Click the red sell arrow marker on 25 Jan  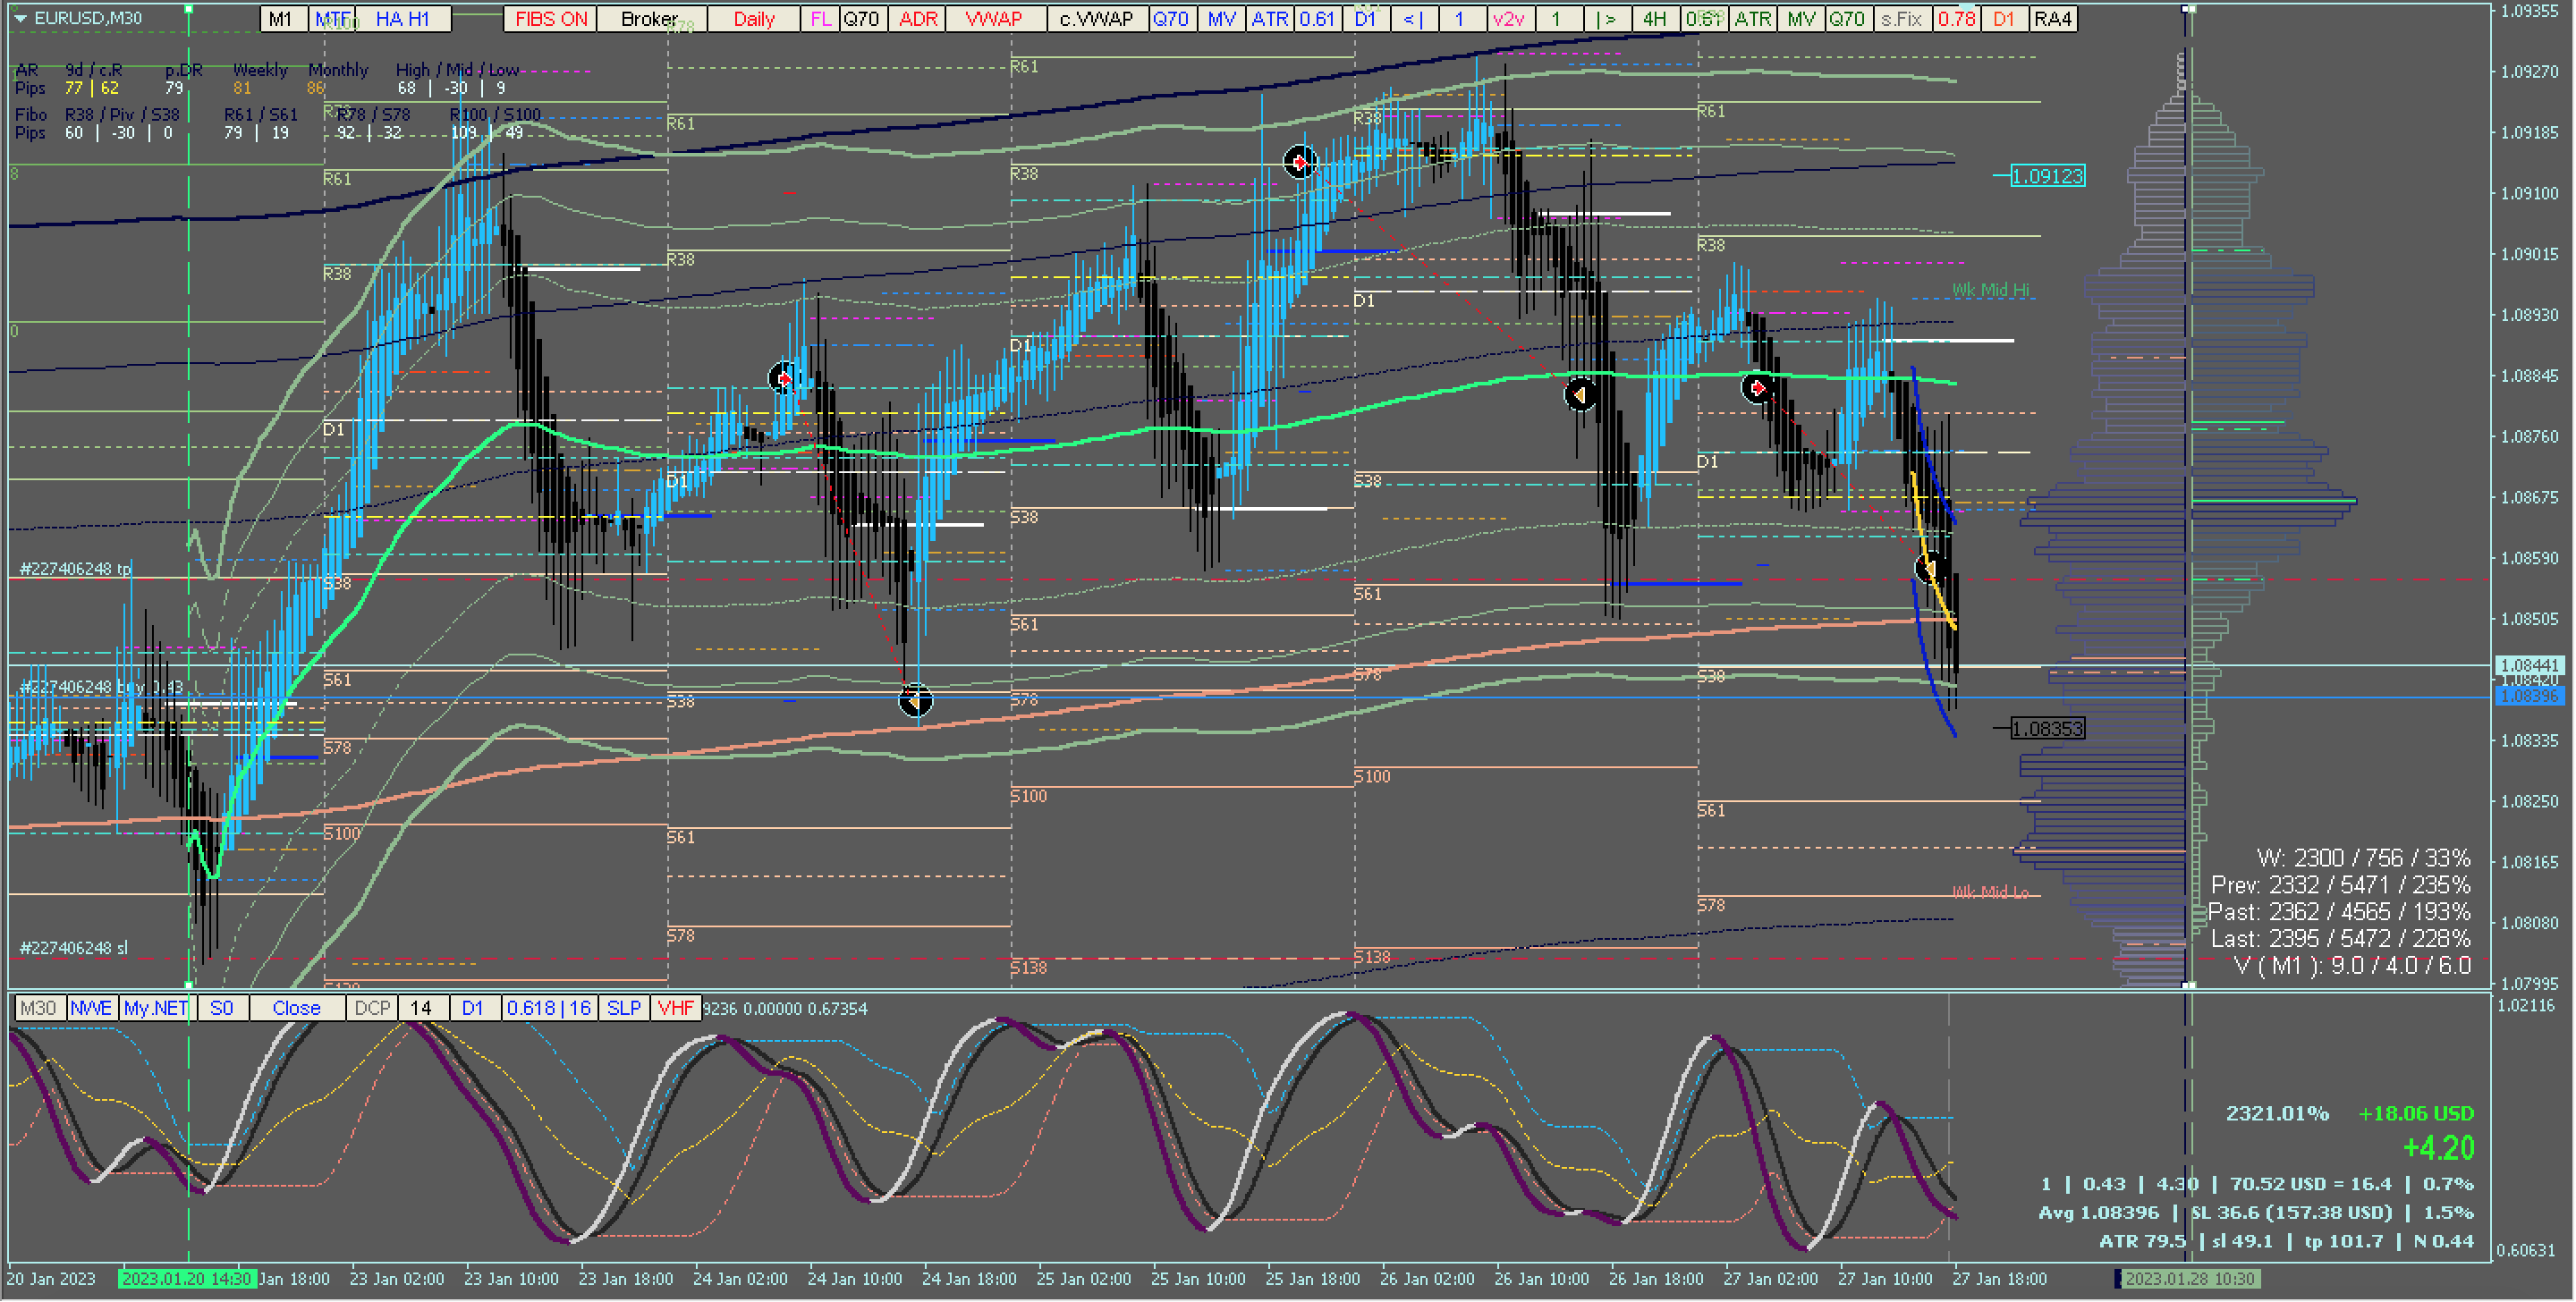(1299, 162)
